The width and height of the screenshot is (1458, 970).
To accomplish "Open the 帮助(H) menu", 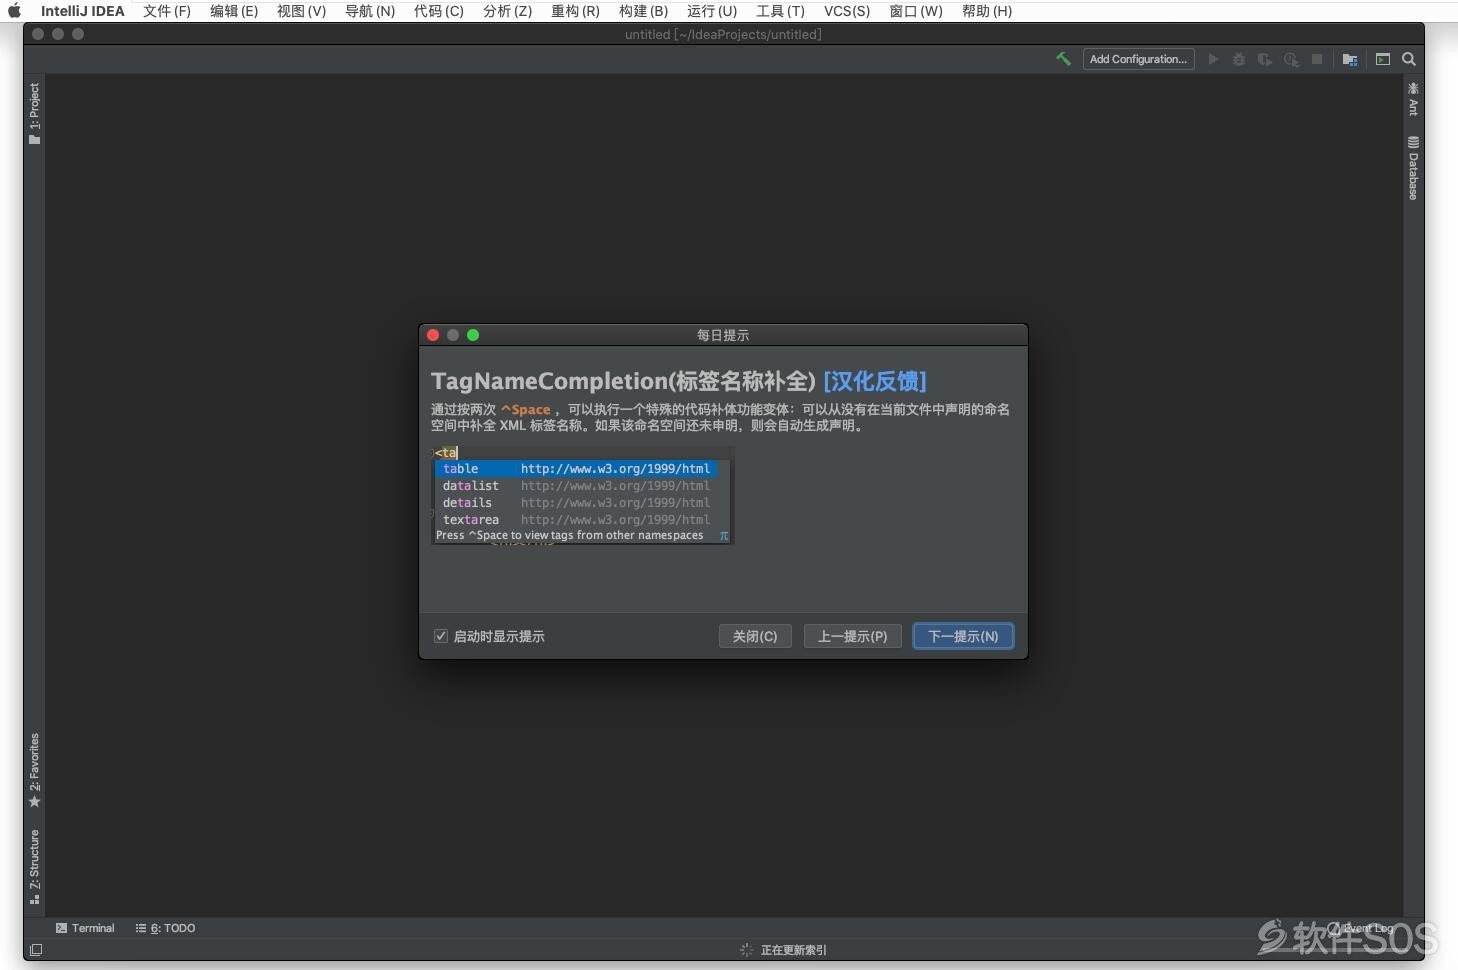I will click(987, 11).
